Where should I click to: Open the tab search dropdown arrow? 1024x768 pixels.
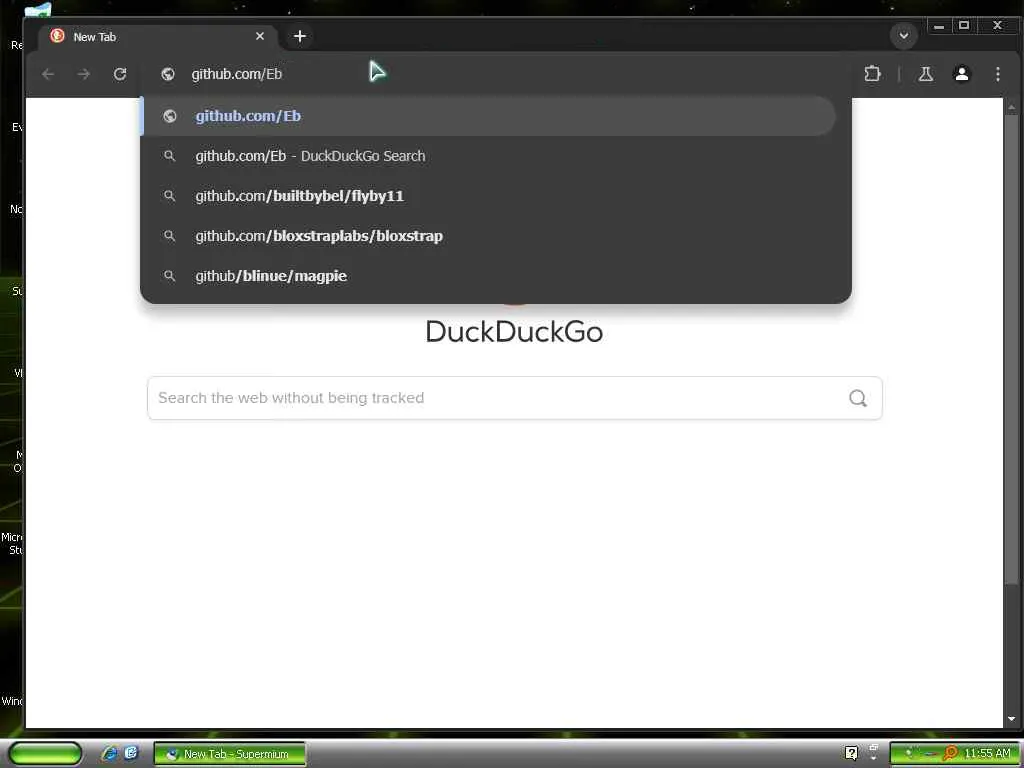904,36
